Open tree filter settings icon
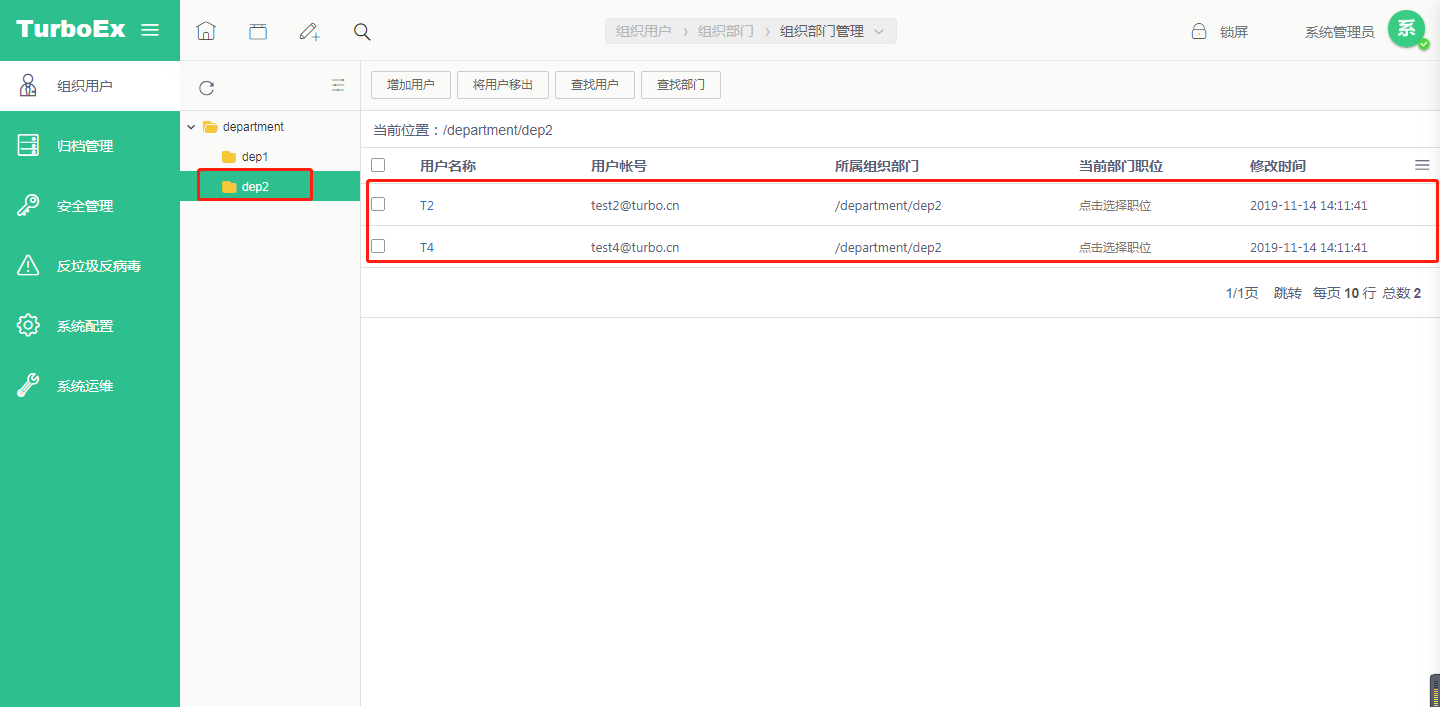Image resolution: width=1440 pixels, height=707 pixels. point(338,86)
